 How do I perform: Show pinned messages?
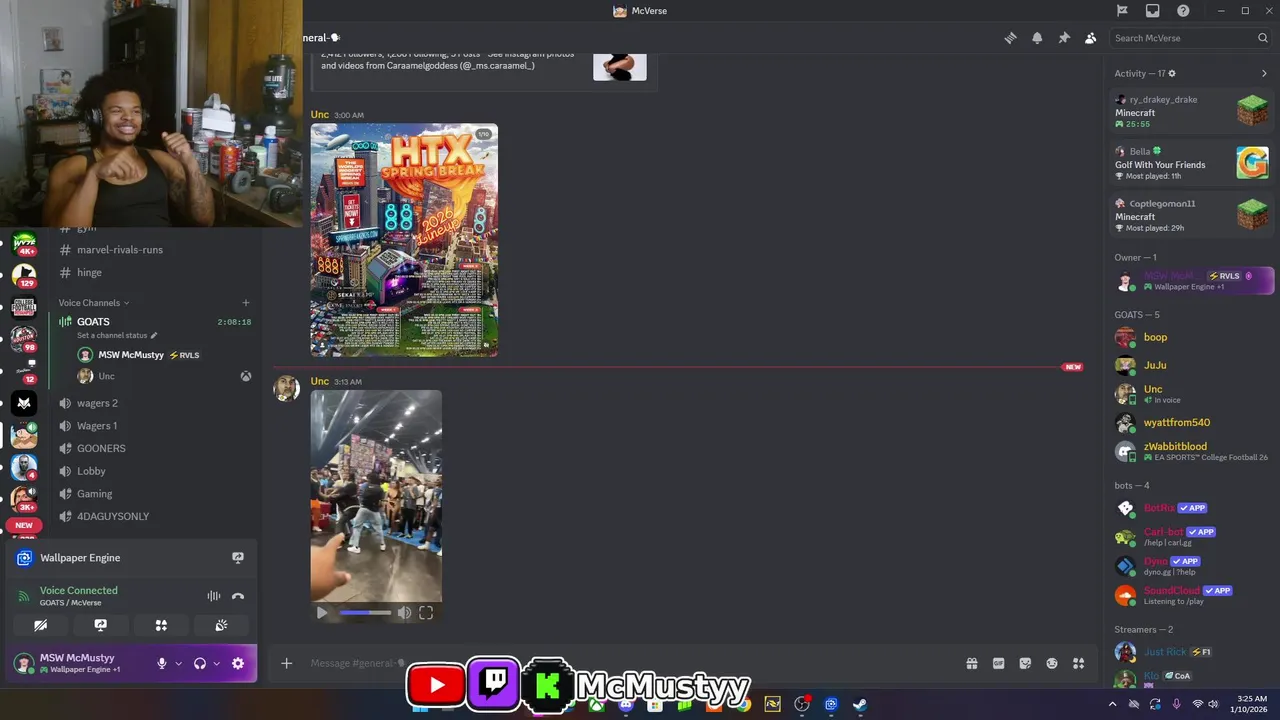pyautogui.click(x=1064, y=38)
